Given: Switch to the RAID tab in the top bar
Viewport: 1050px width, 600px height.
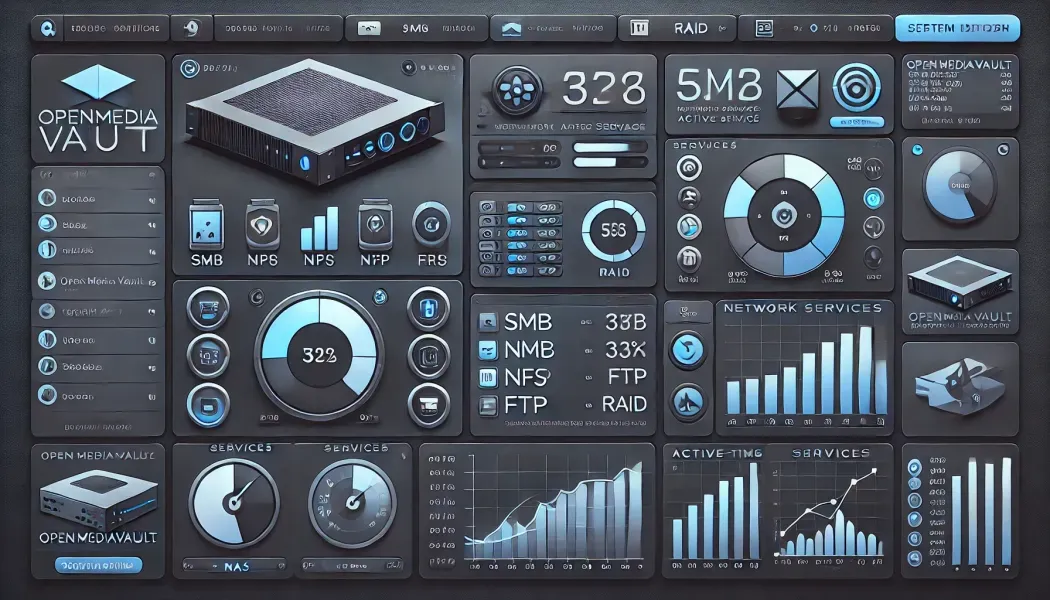Looking at the screenshot, I should [x=678, y=29].
